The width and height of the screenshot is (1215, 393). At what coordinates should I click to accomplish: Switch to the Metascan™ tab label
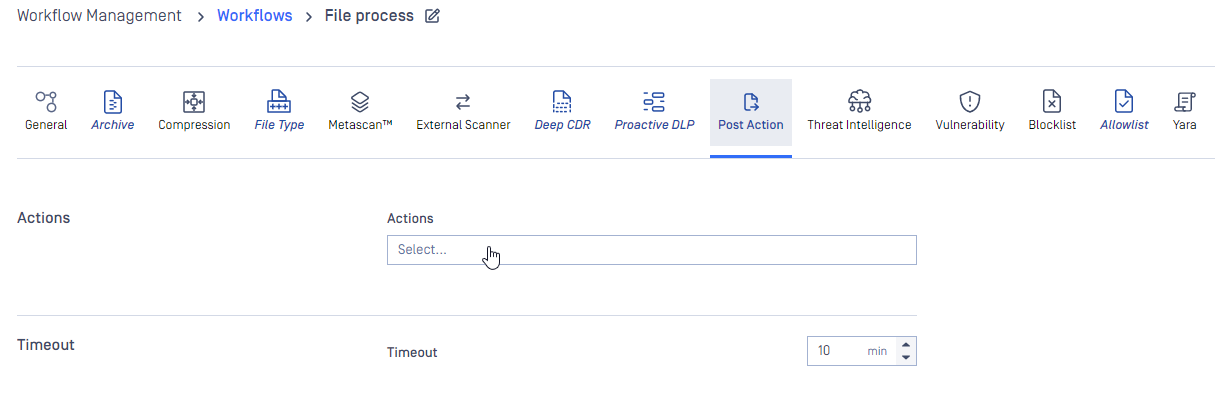[x=360, y=125]
